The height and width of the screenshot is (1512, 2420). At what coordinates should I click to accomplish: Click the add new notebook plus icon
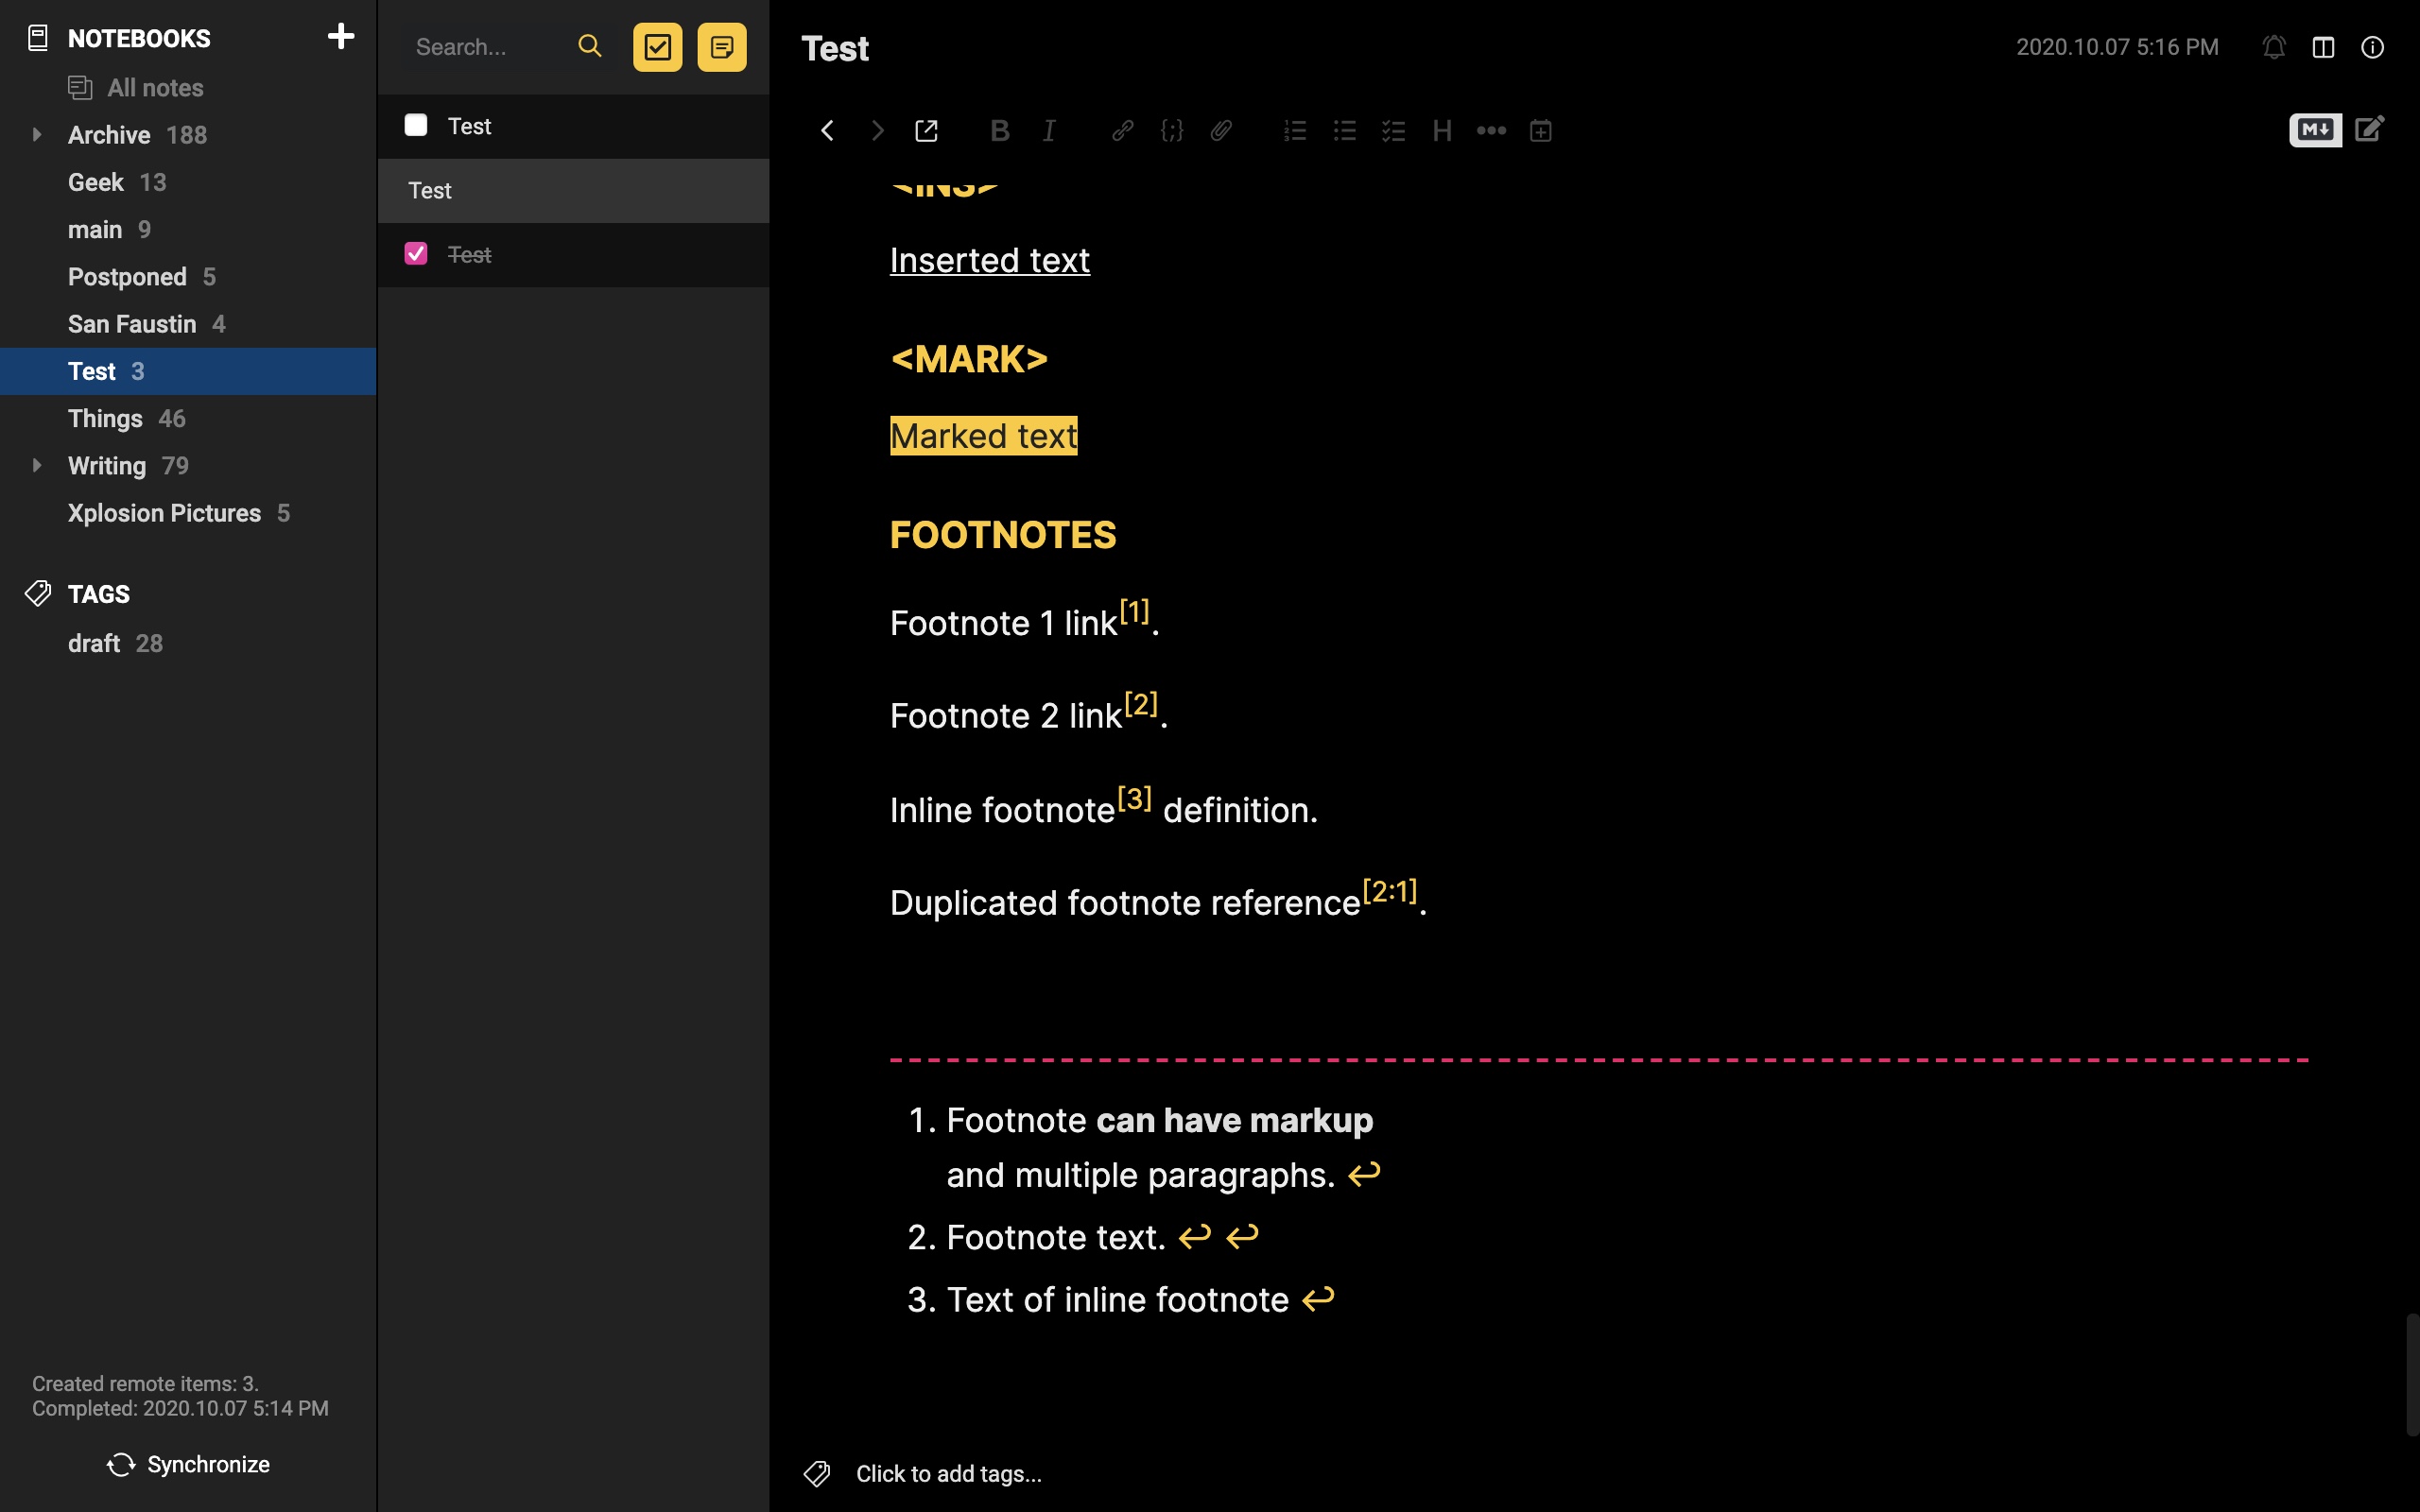pyautogui.click(x=341, y=37)
